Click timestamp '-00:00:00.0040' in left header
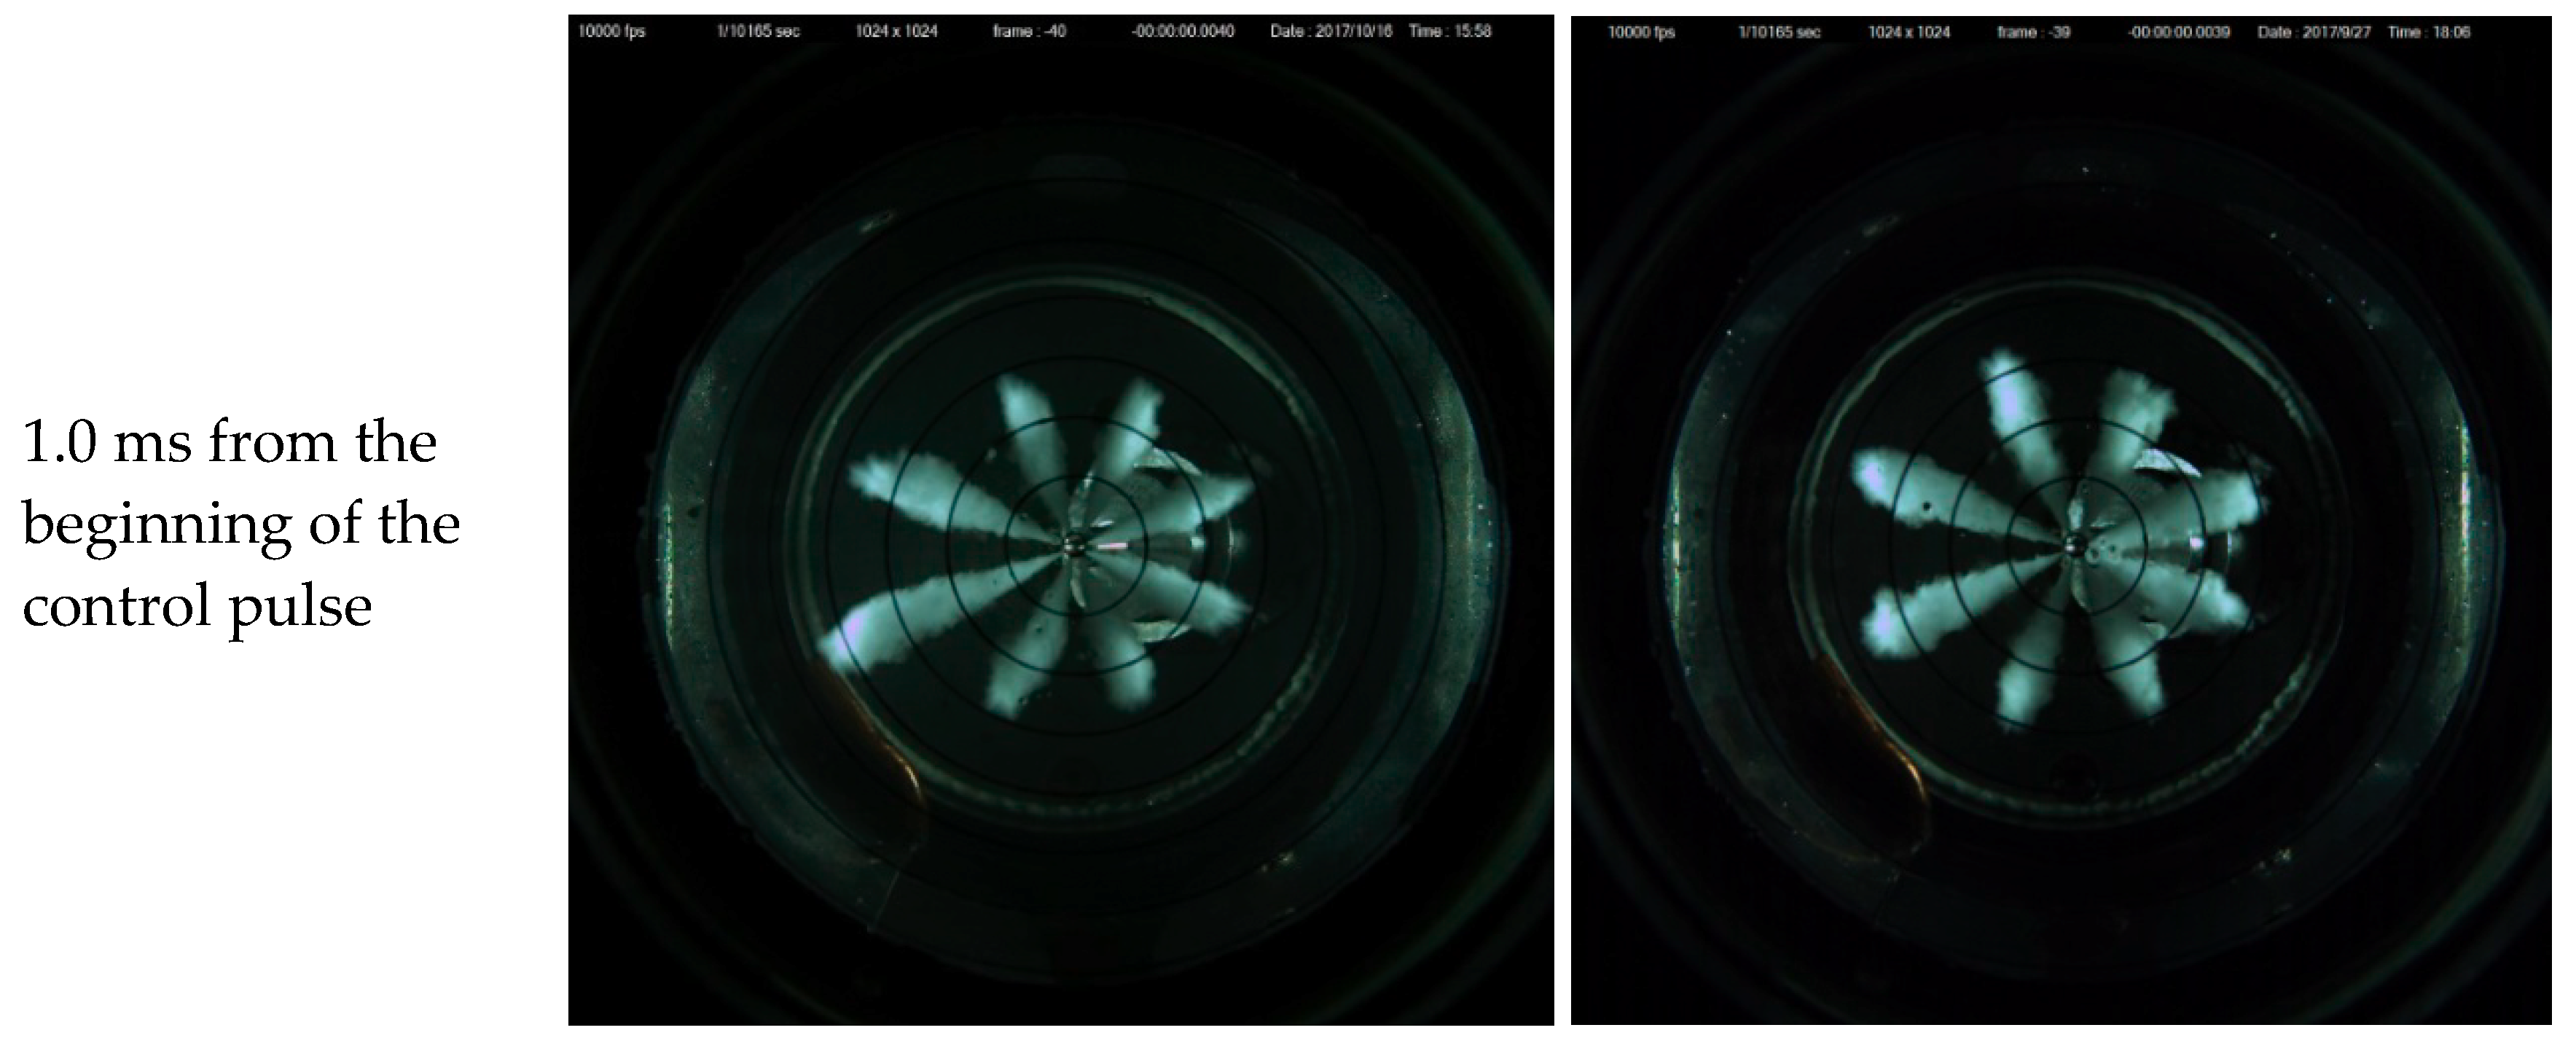 click(1182, 31)
